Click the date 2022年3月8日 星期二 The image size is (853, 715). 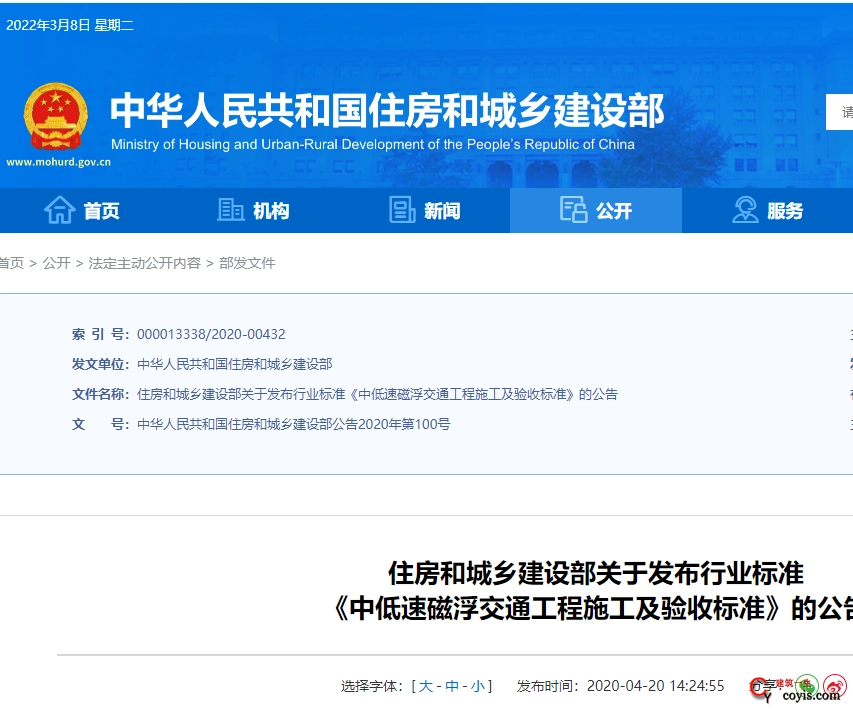coord(70,25)
